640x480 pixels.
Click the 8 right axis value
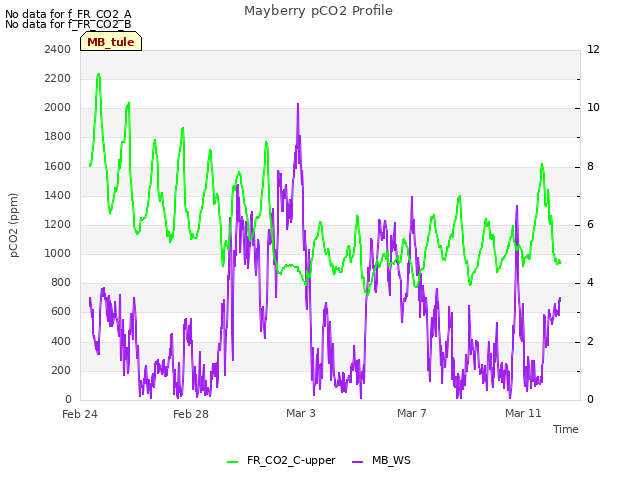pos(590,166)
